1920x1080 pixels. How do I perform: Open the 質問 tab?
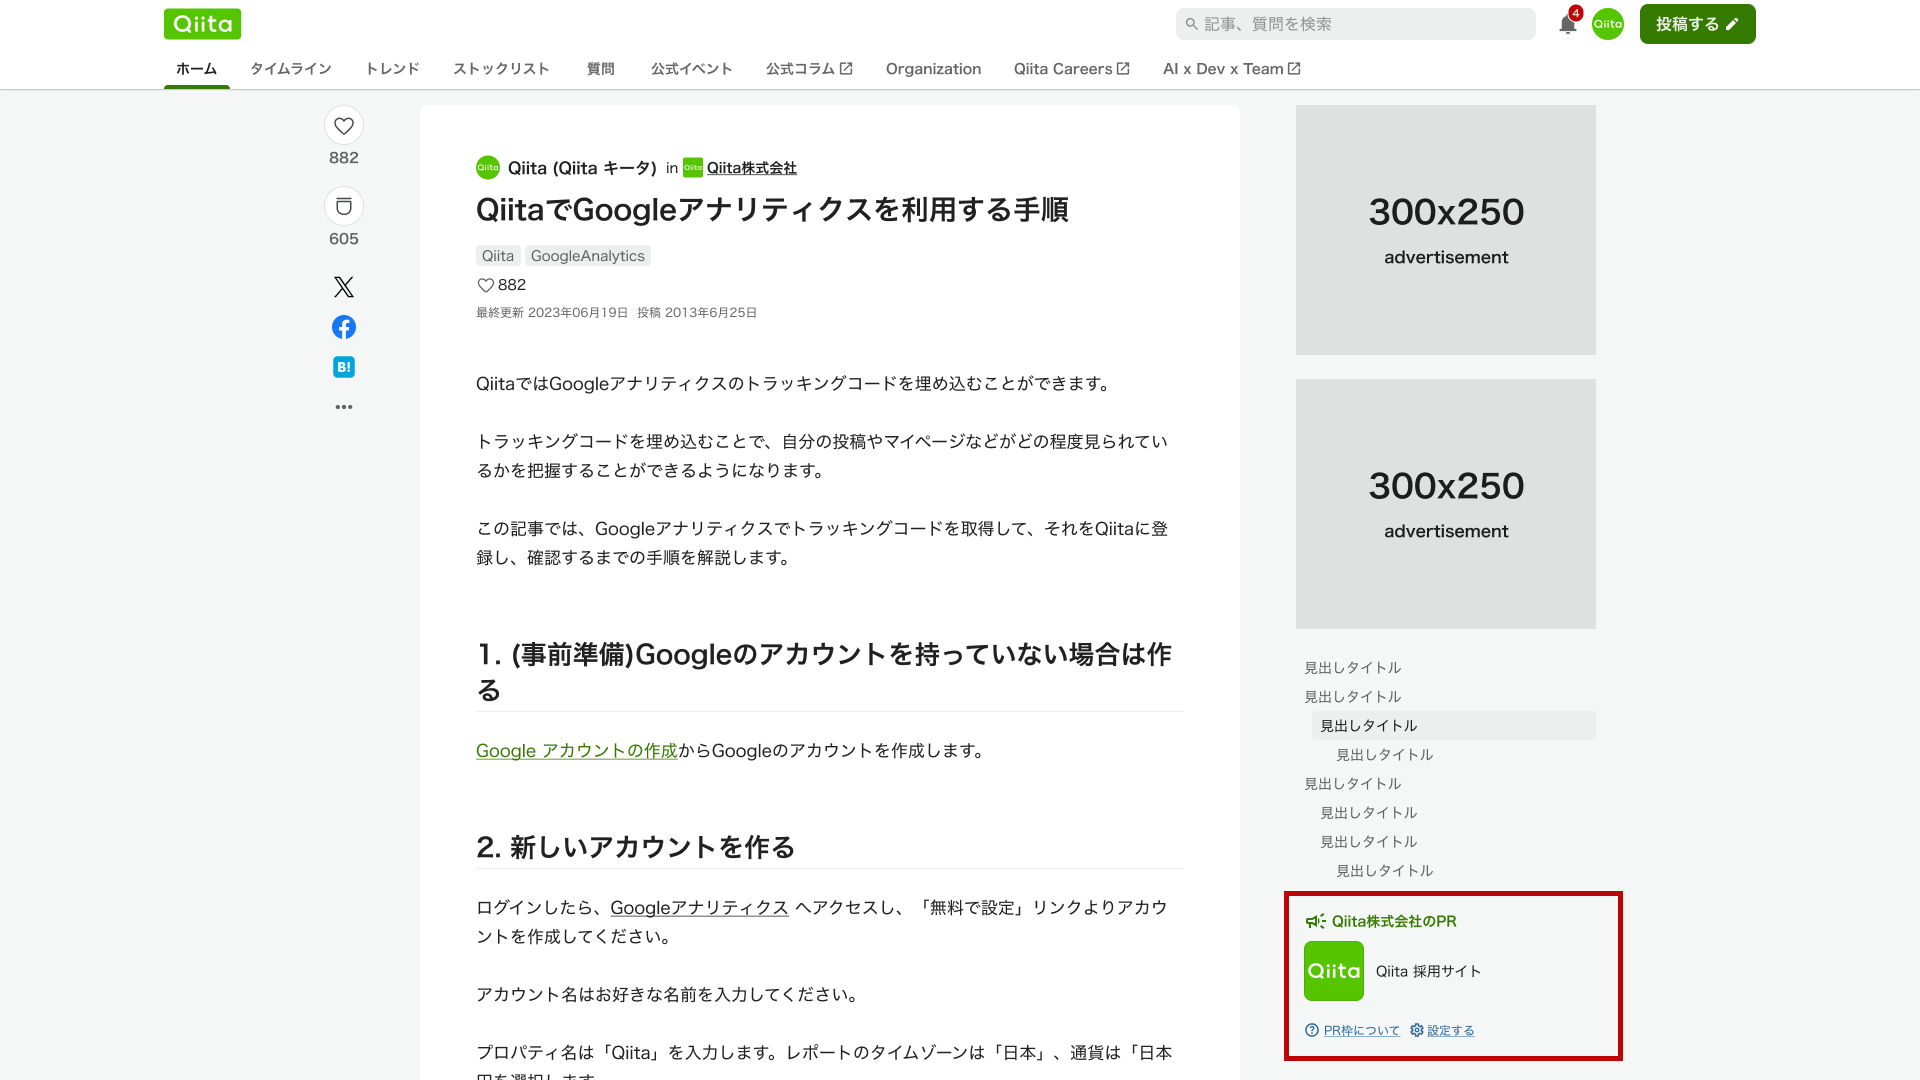pyautogui.click(x=601, y=68)
